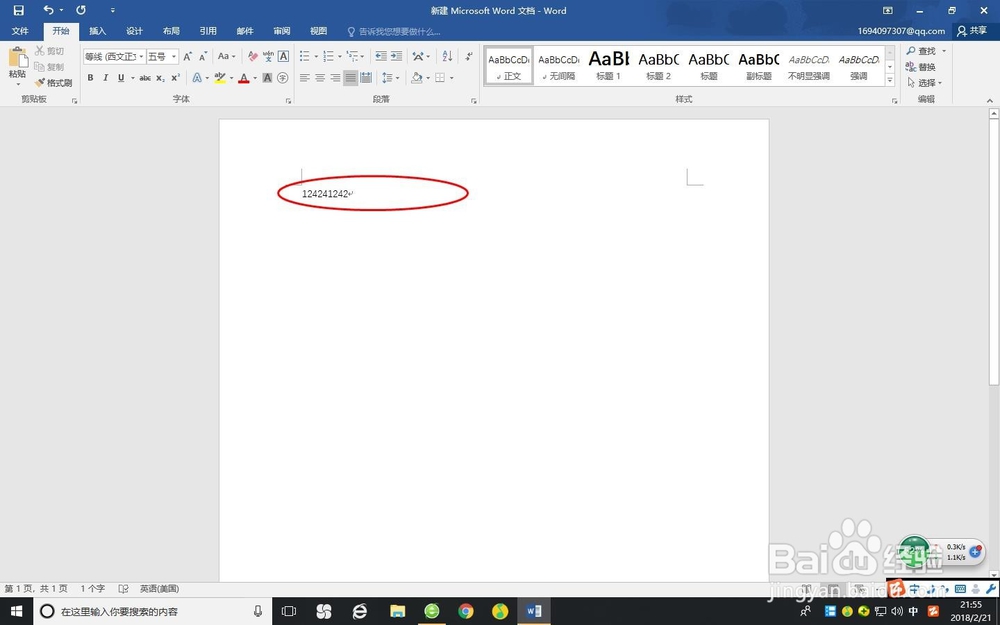
Task: Expand the font size dropdown
Action: coord(174,56)
